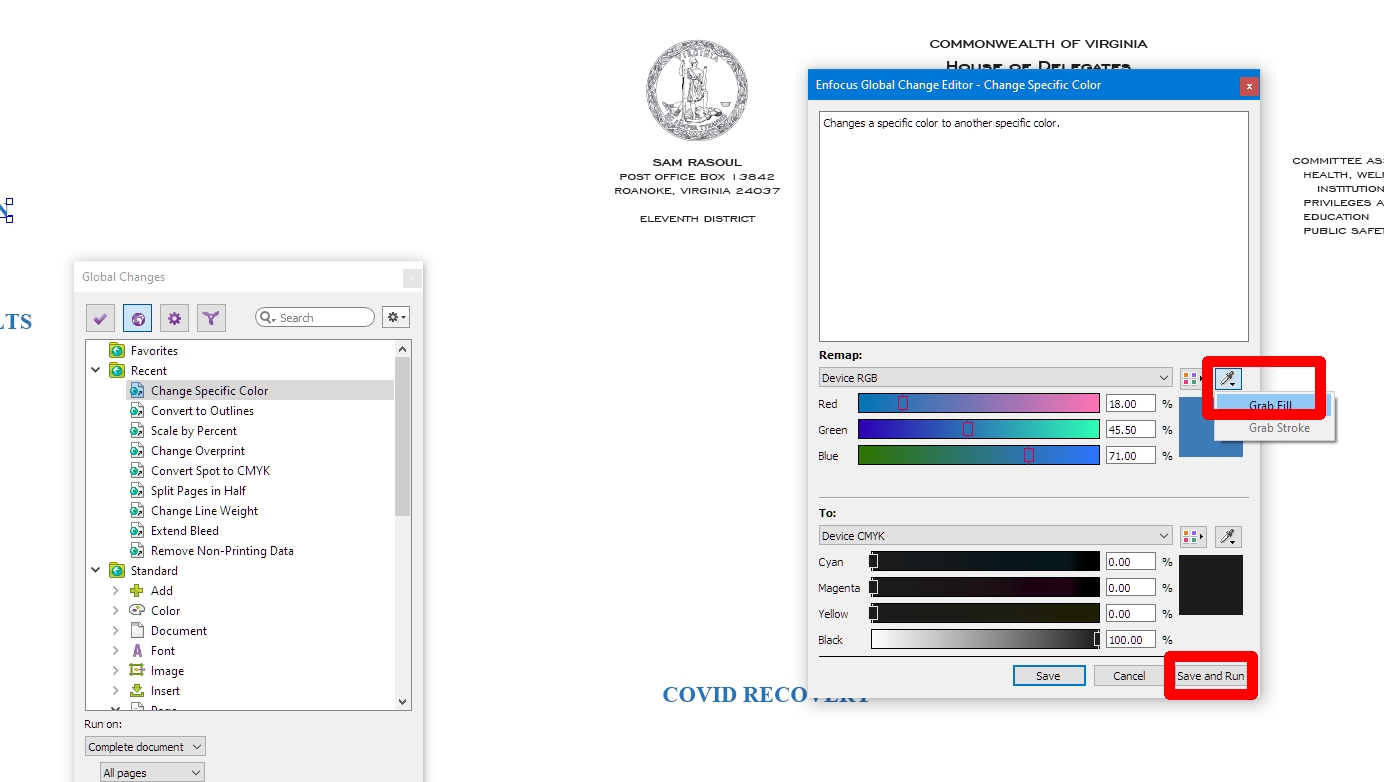Choose Grab Stroke from the eyedropper menu

coord(1278,428)
